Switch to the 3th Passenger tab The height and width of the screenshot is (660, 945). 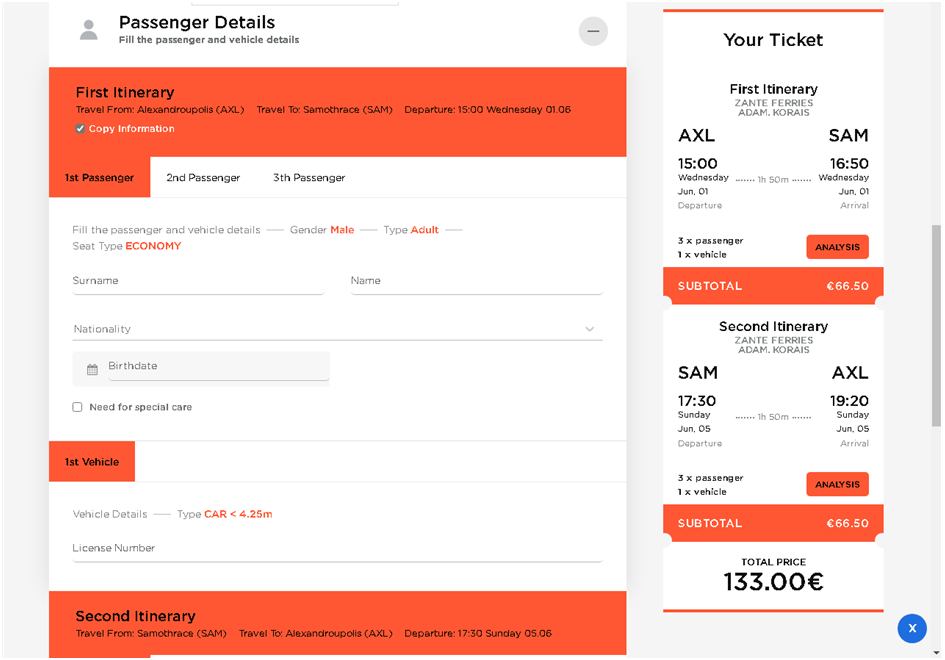pos(309,178)
